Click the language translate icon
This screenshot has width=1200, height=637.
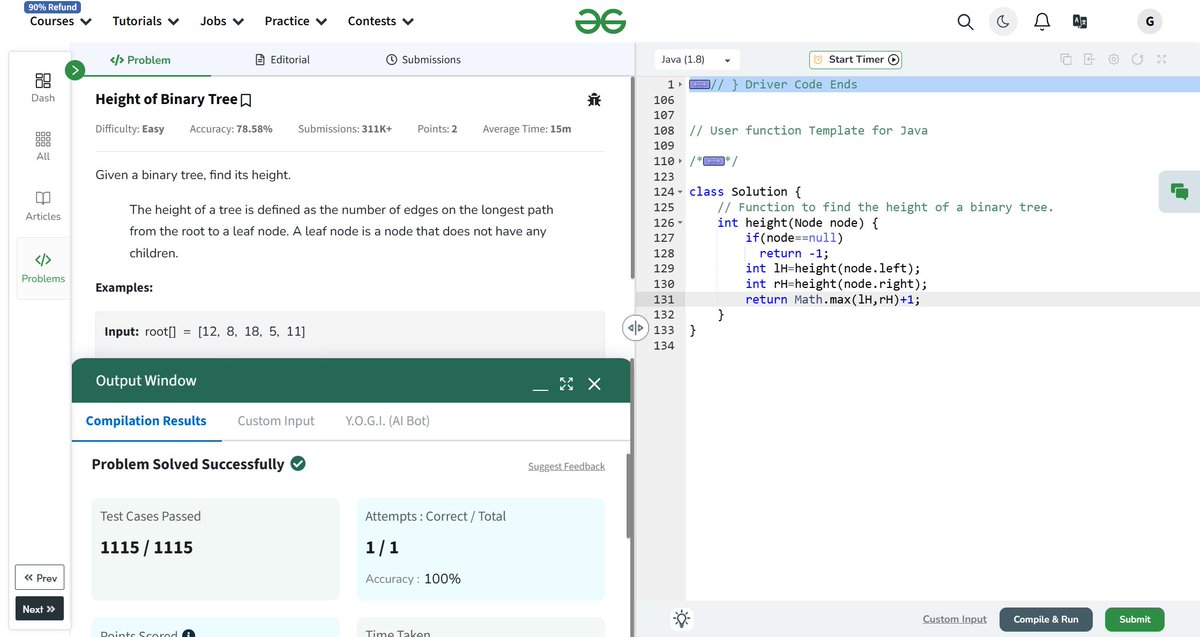coord(1079,21)
